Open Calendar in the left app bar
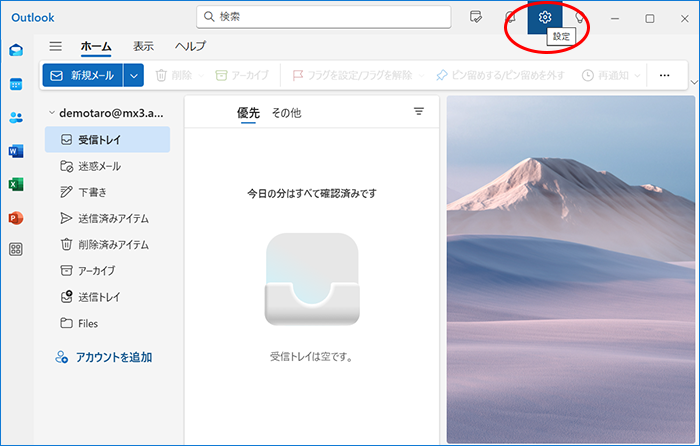The width and height of the screenshot is (700, 446). point(16,84)
